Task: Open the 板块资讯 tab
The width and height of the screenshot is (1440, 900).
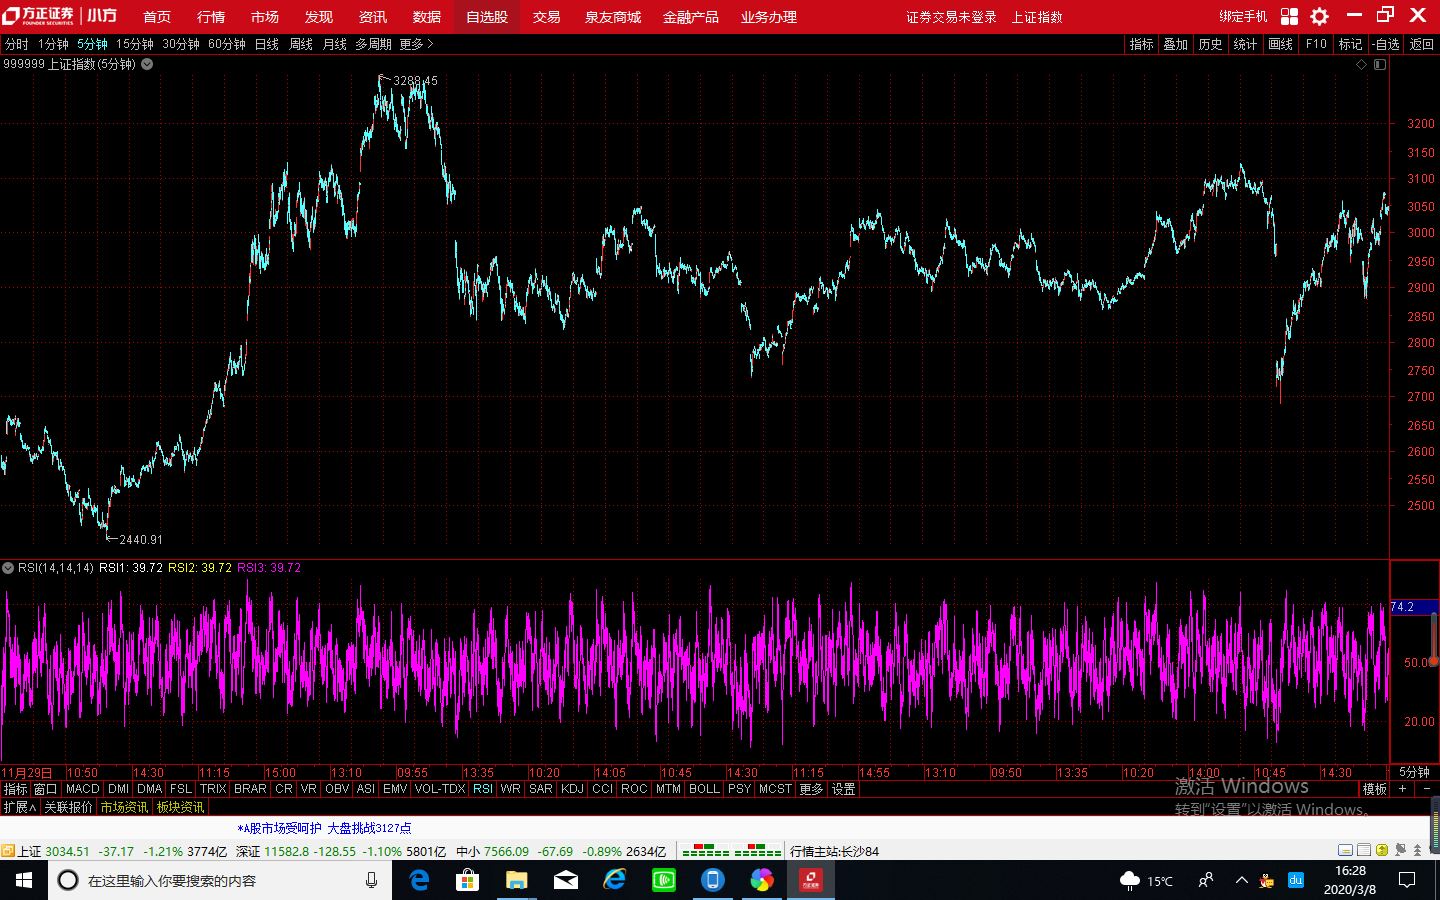Action: coord(180,807)
